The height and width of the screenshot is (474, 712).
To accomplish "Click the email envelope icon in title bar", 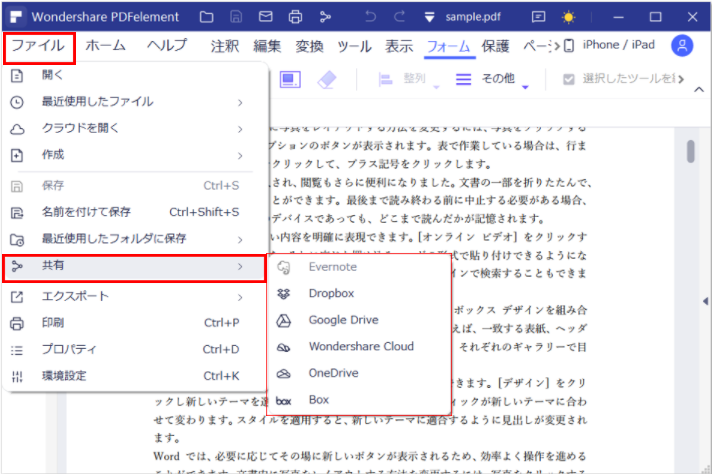I will [x=266, y=17].
